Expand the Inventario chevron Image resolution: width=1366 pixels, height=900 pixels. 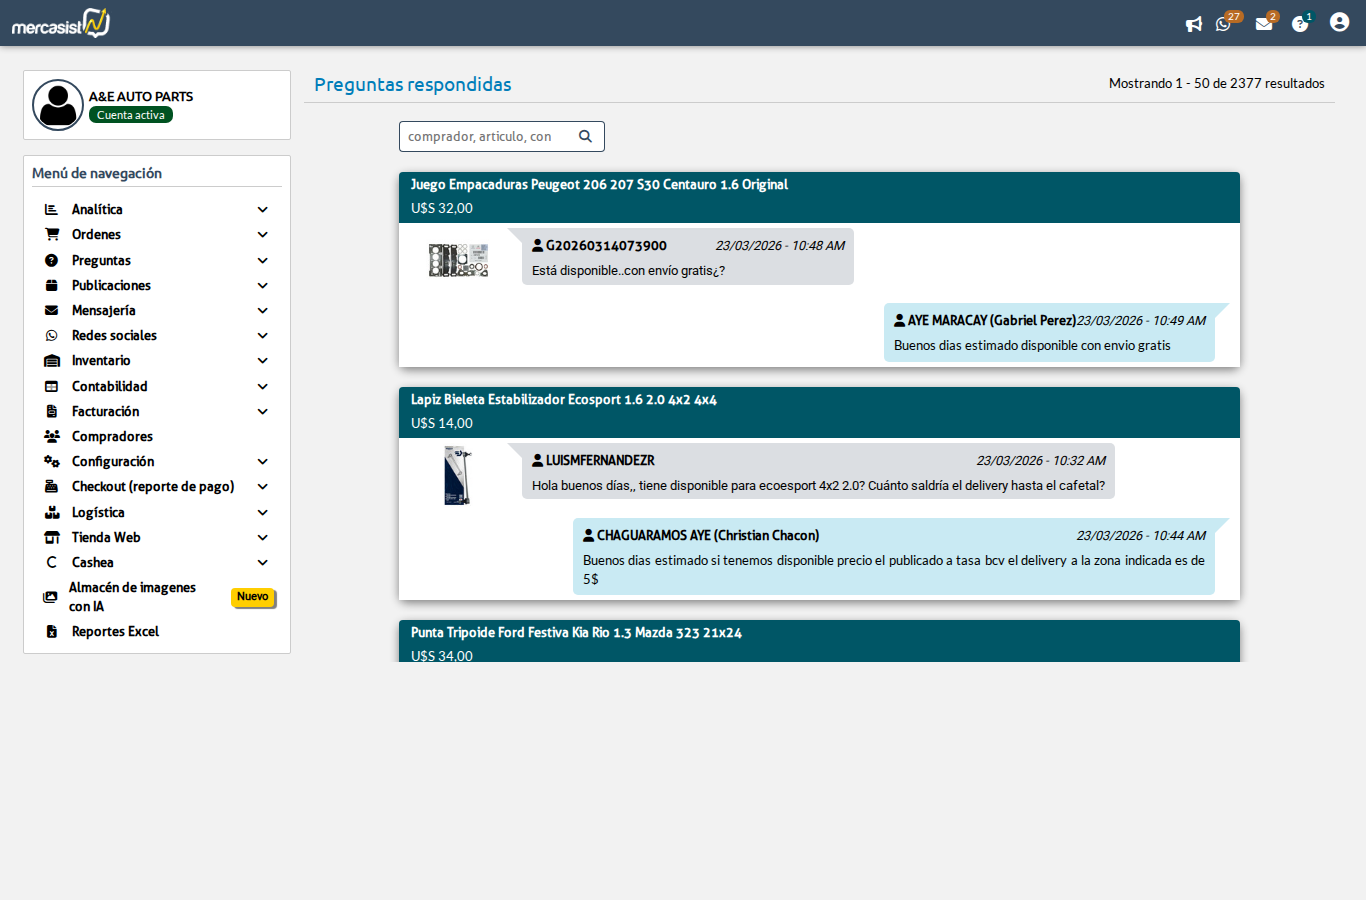263,361
